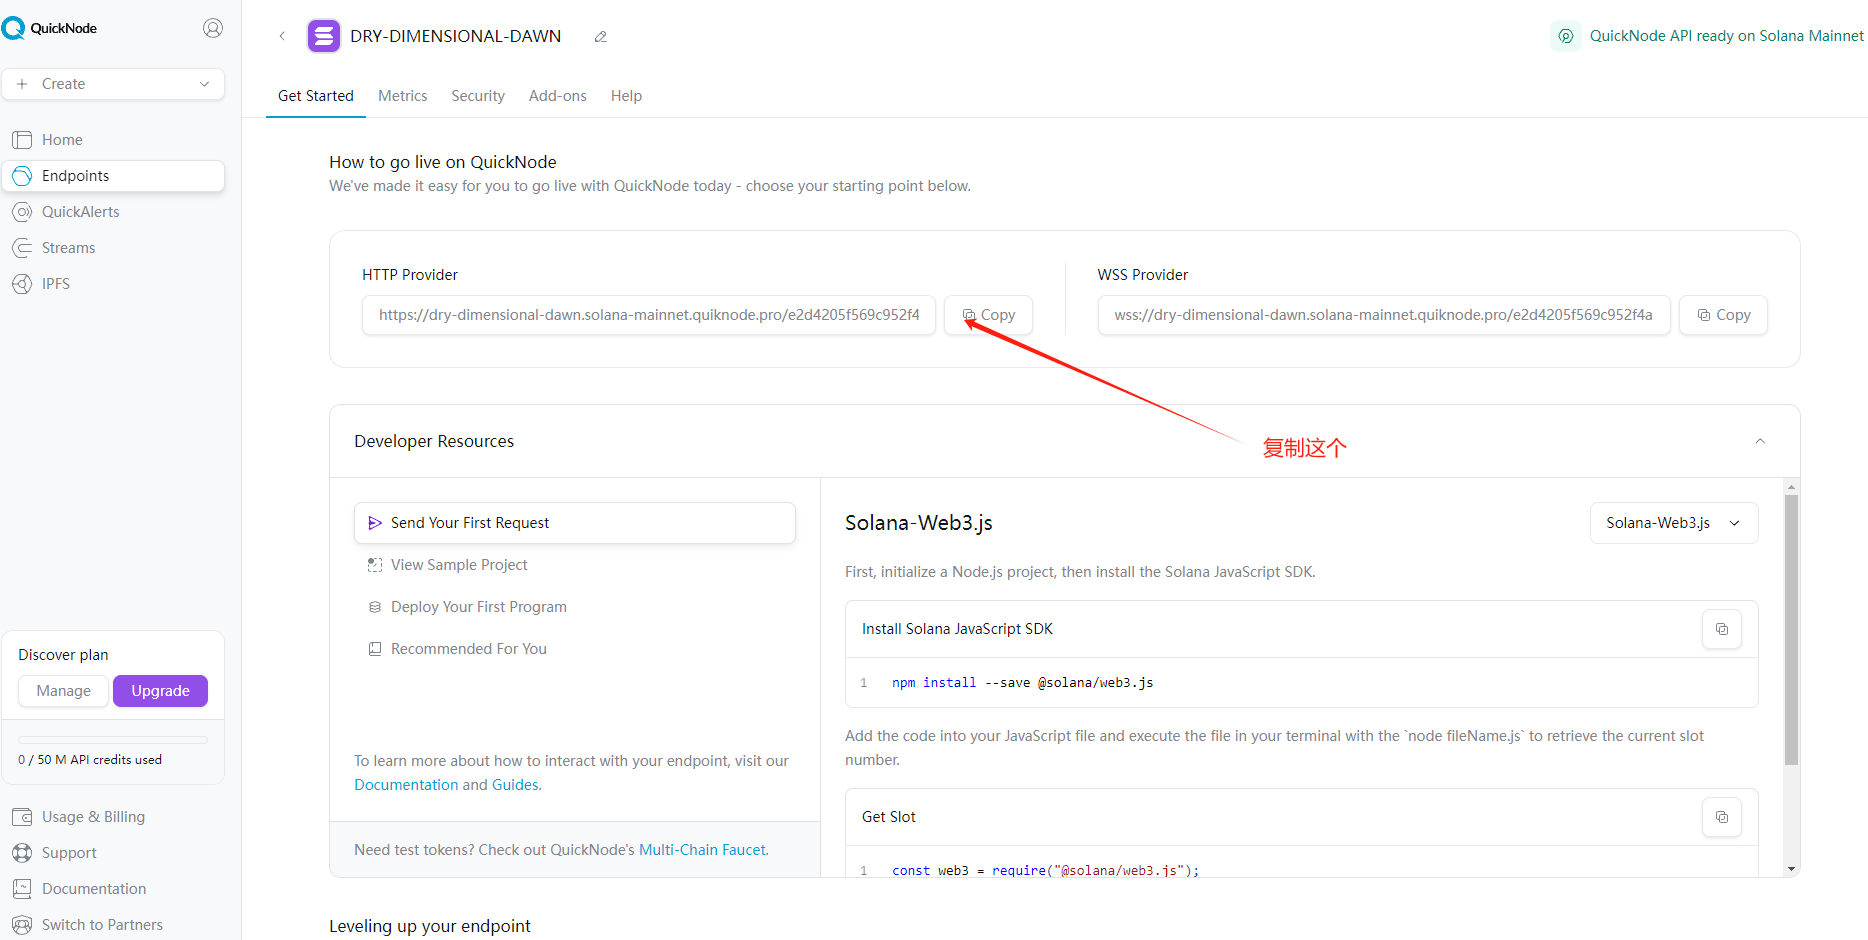Click the code panel scroll down arrow
Screen dimensions: 1868x940
(x=1791, y=869)
